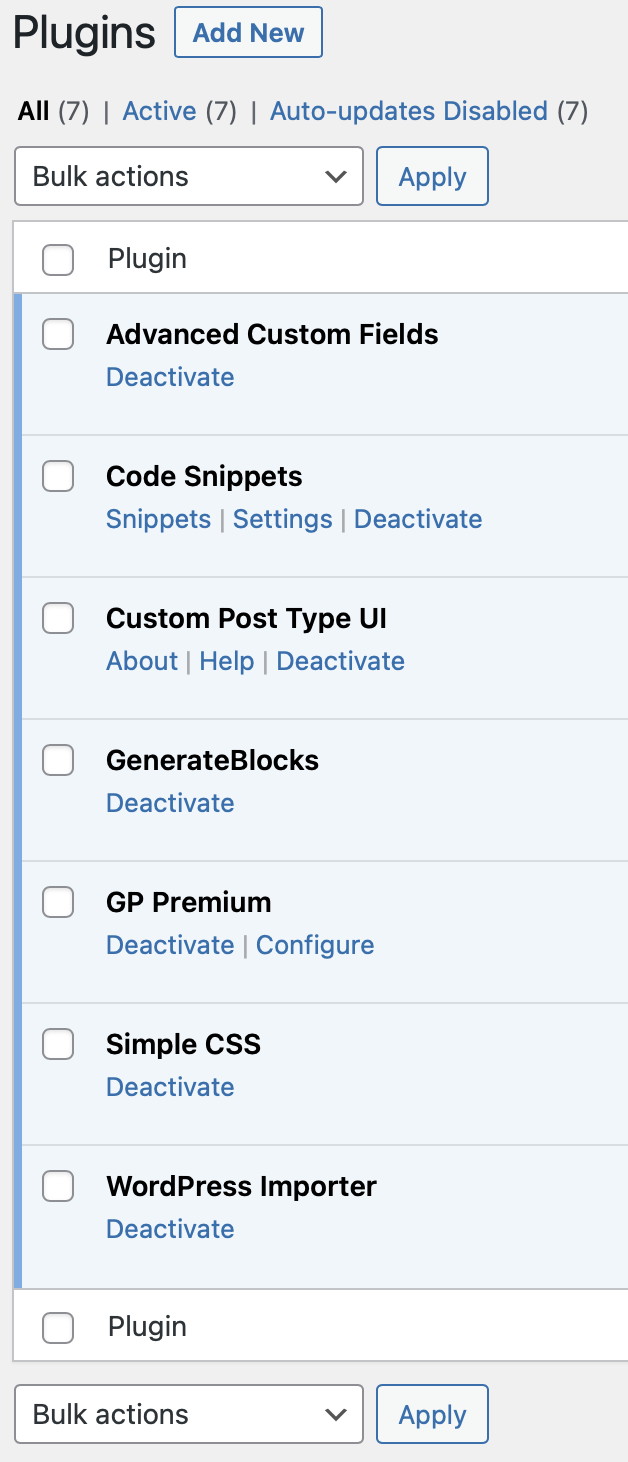Screen dimensions: 628x1462
Task: Open the Snippets link under Code Snippets
Action: point(158,519)
